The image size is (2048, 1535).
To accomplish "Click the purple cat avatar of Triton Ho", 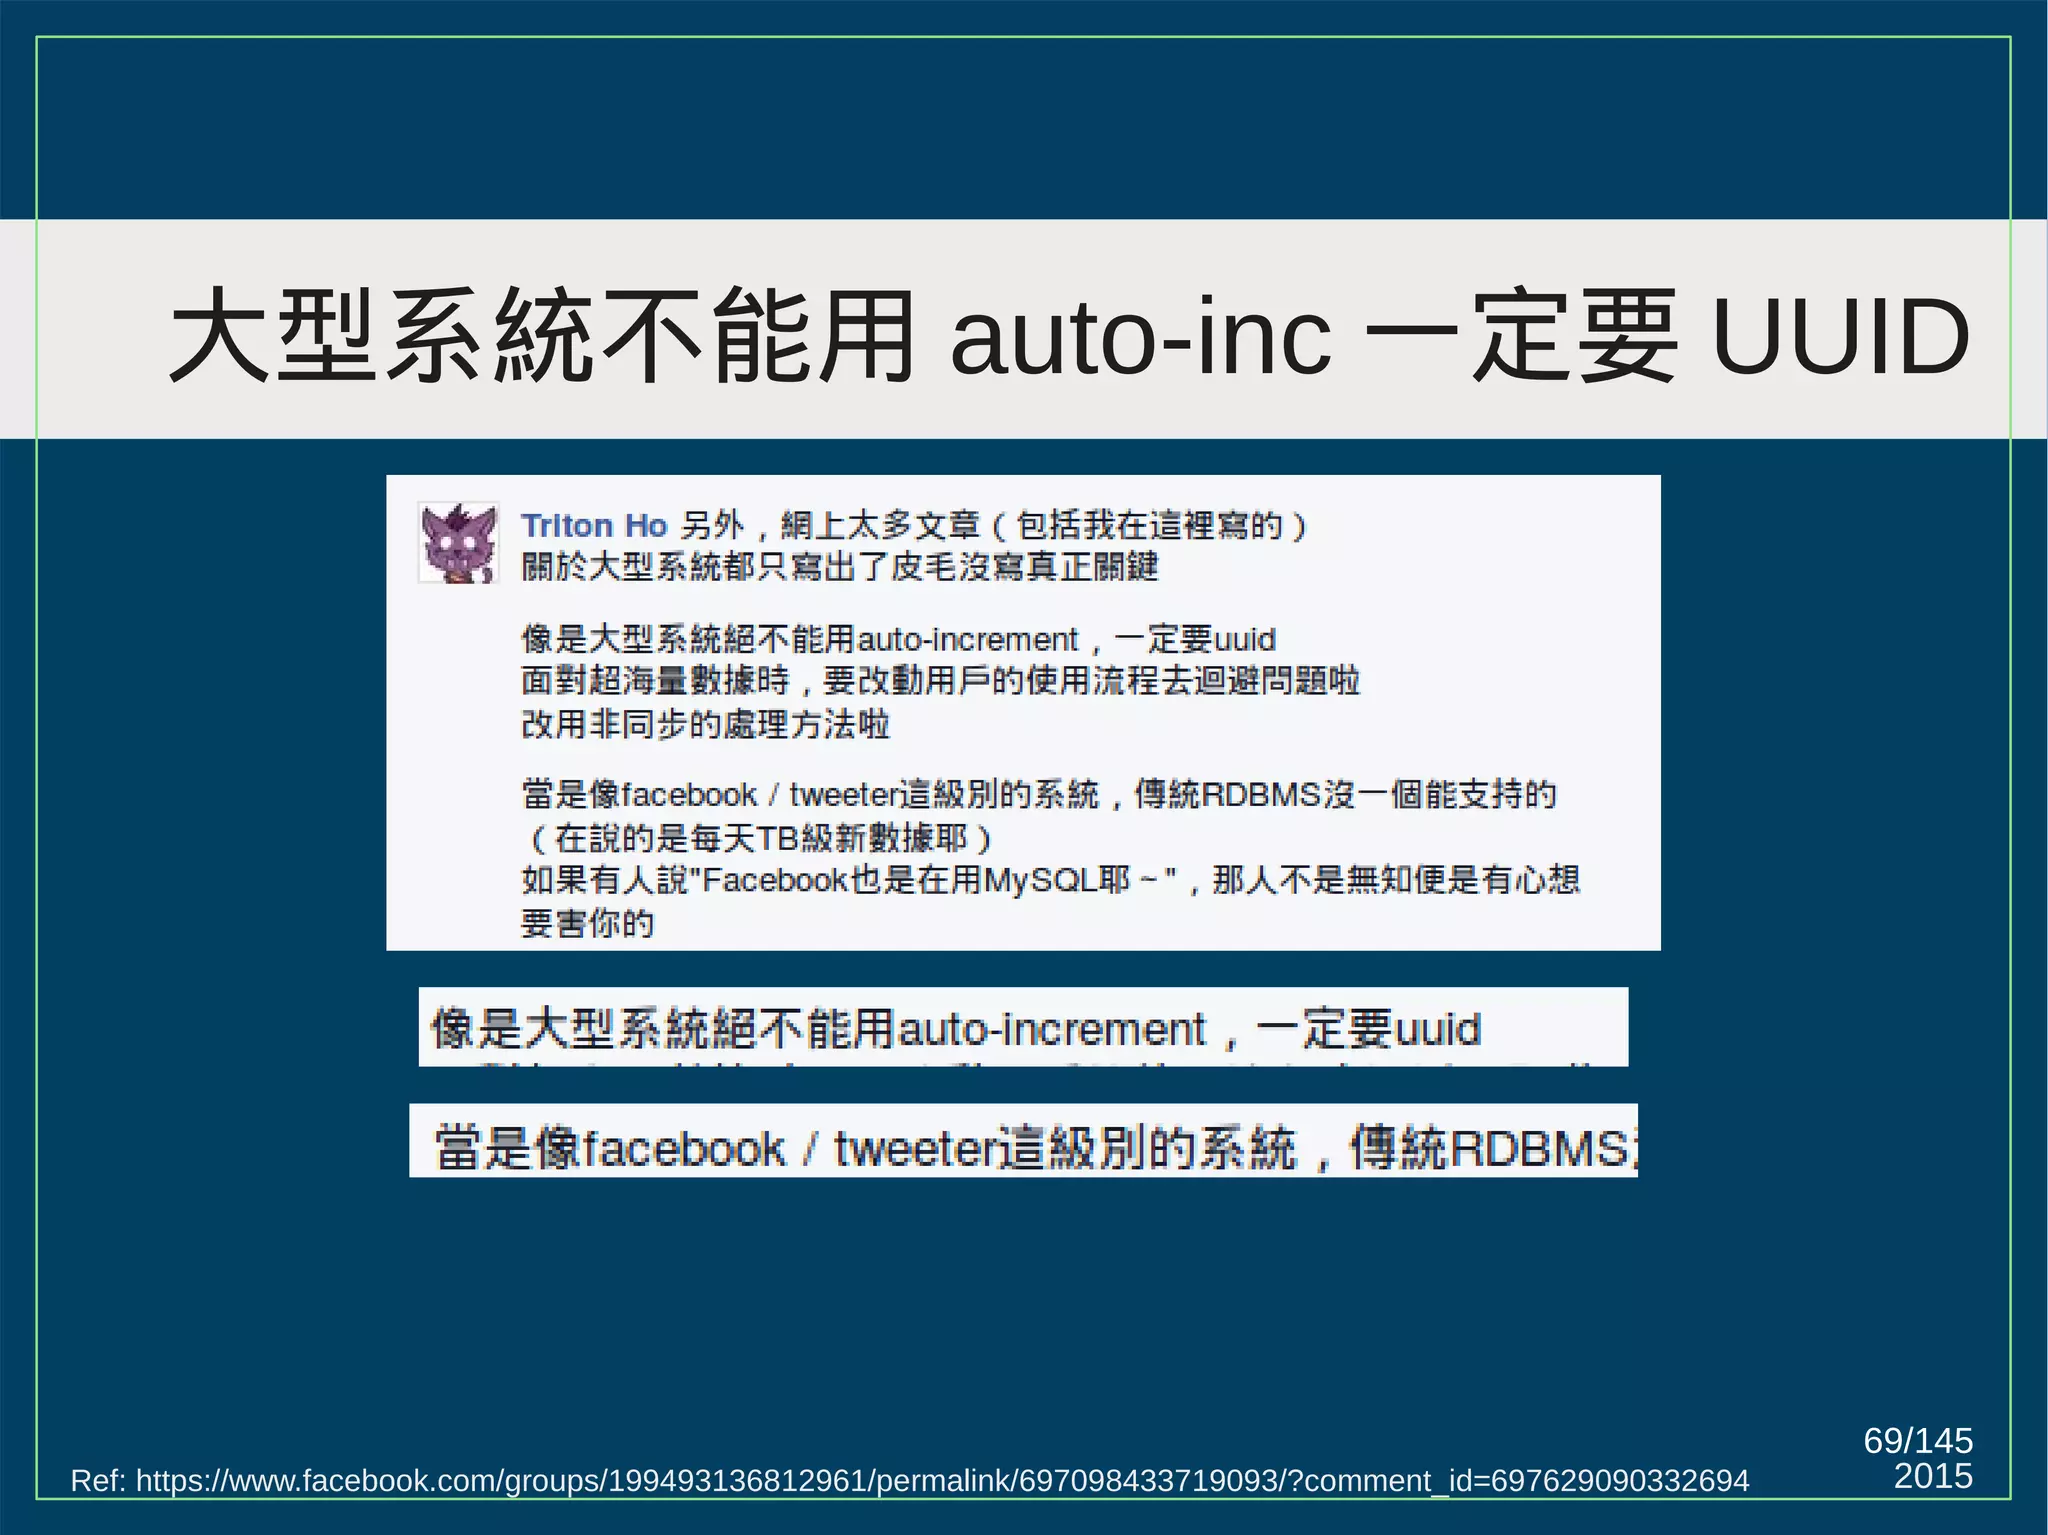I will pos(458,543).
